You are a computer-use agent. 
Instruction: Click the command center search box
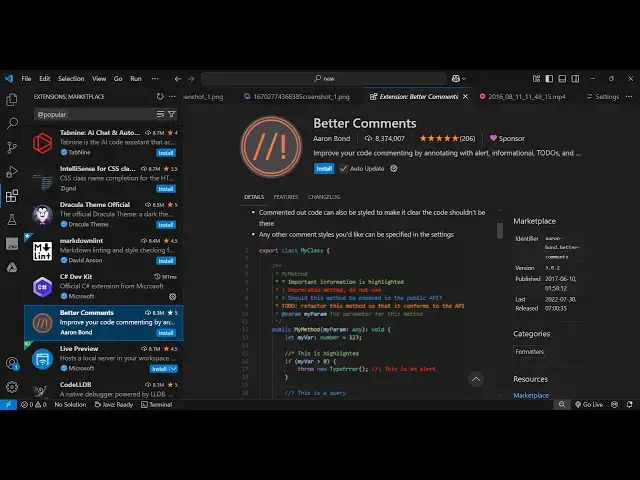(323, 78)
